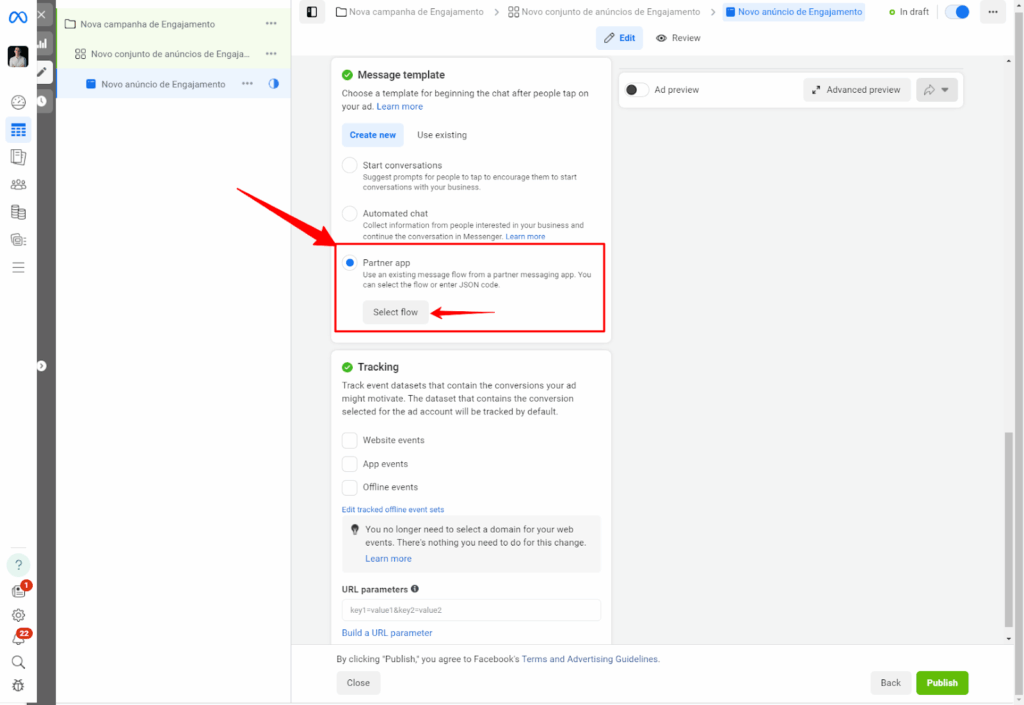
Task: Select the Automated chat radio option
Action: tap(349, 213)
